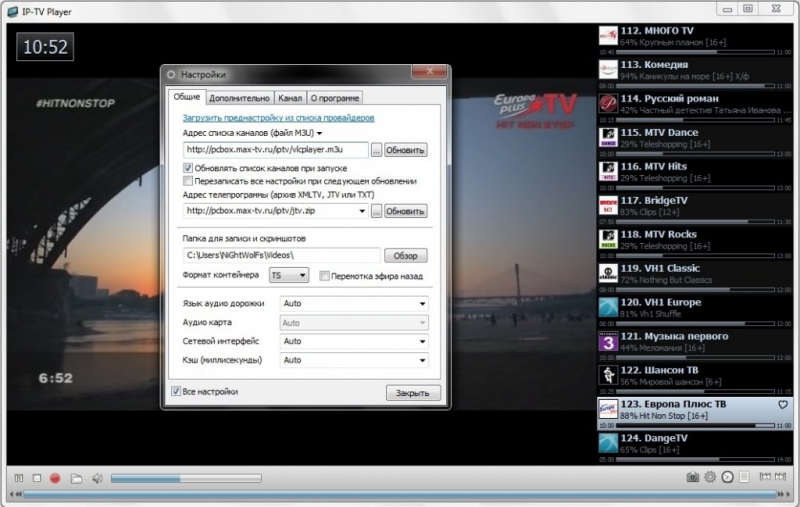Image resolution: width=800 pixels, height=507 pixels.
Task: Open Язык аудио дорожки dropdown
Action: (x=354, y=303)
